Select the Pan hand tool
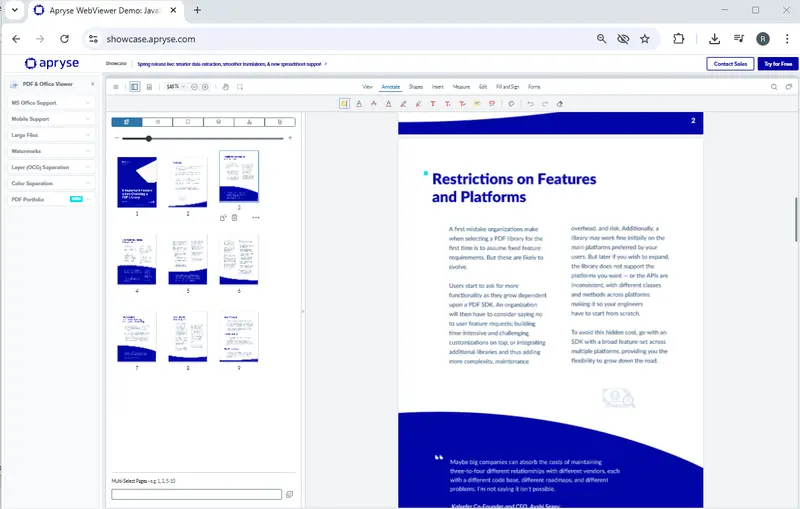Image resolution: width=800 pixels, height=509 pixels. coord(226,87)
